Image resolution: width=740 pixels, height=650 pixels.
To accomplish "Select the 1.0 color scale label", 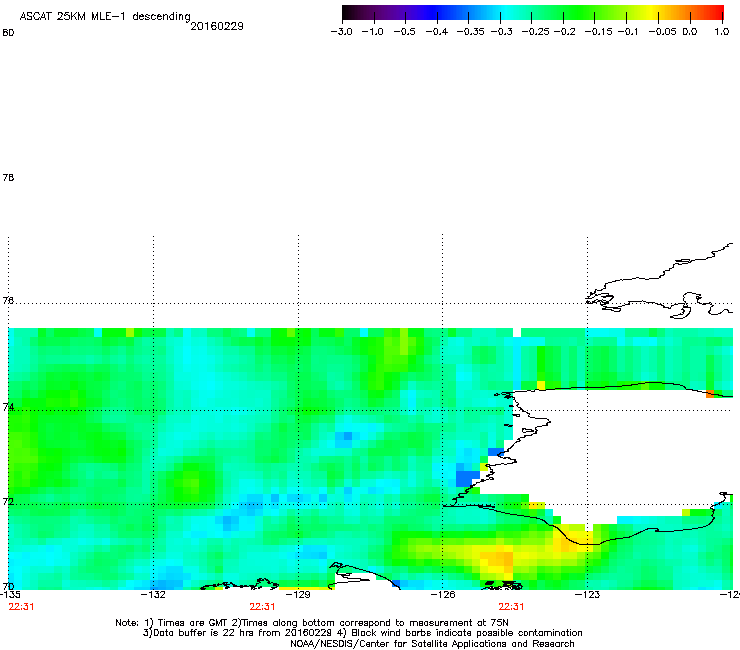I will pos(722,32).
